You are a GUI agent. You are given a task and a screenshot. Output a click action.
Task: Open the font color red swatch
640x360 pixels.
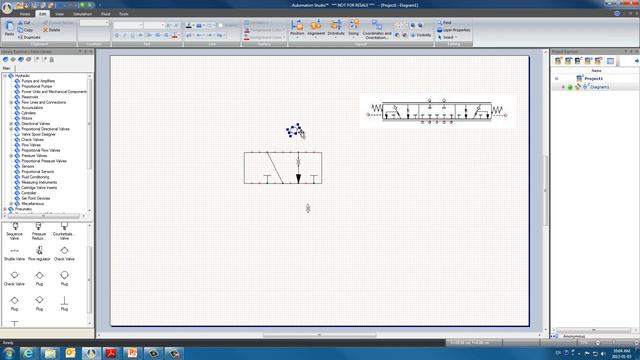click(175, 36)
